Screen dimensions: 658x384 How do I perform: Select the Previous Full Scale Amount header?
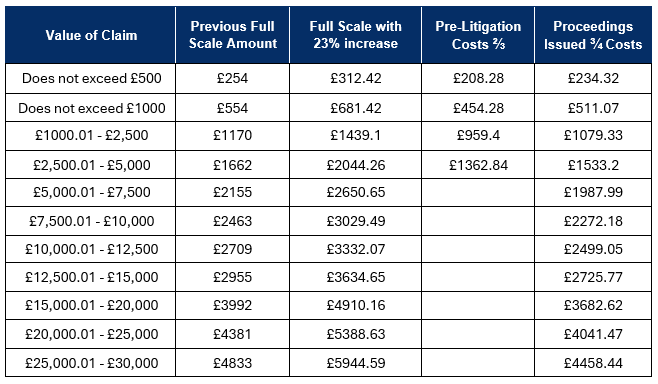coord(232,35)
